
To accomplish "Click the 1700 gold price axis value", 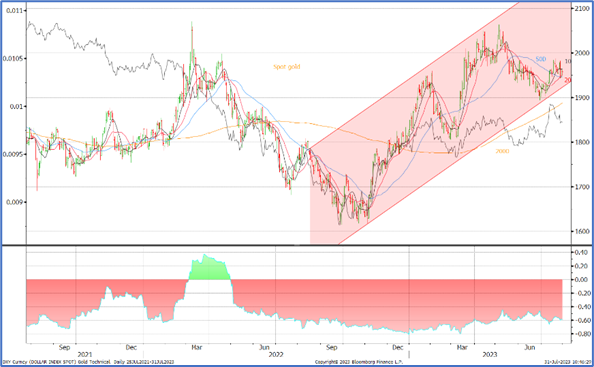I will pos(581,186).
